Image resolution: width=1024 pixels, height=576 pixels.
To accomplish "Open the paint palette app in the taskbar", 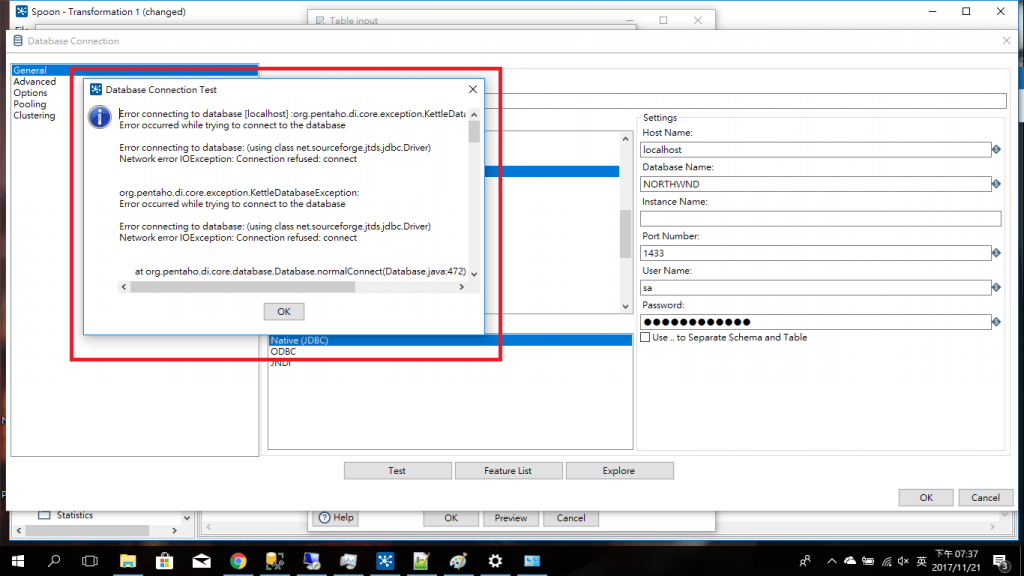I will point(458,561).
